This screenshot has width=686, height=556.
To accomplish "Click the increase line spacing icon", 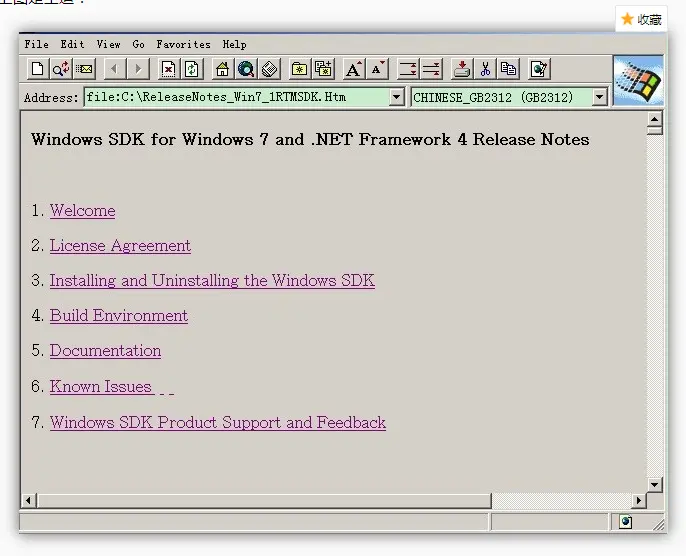I will (x=407, y=69).
